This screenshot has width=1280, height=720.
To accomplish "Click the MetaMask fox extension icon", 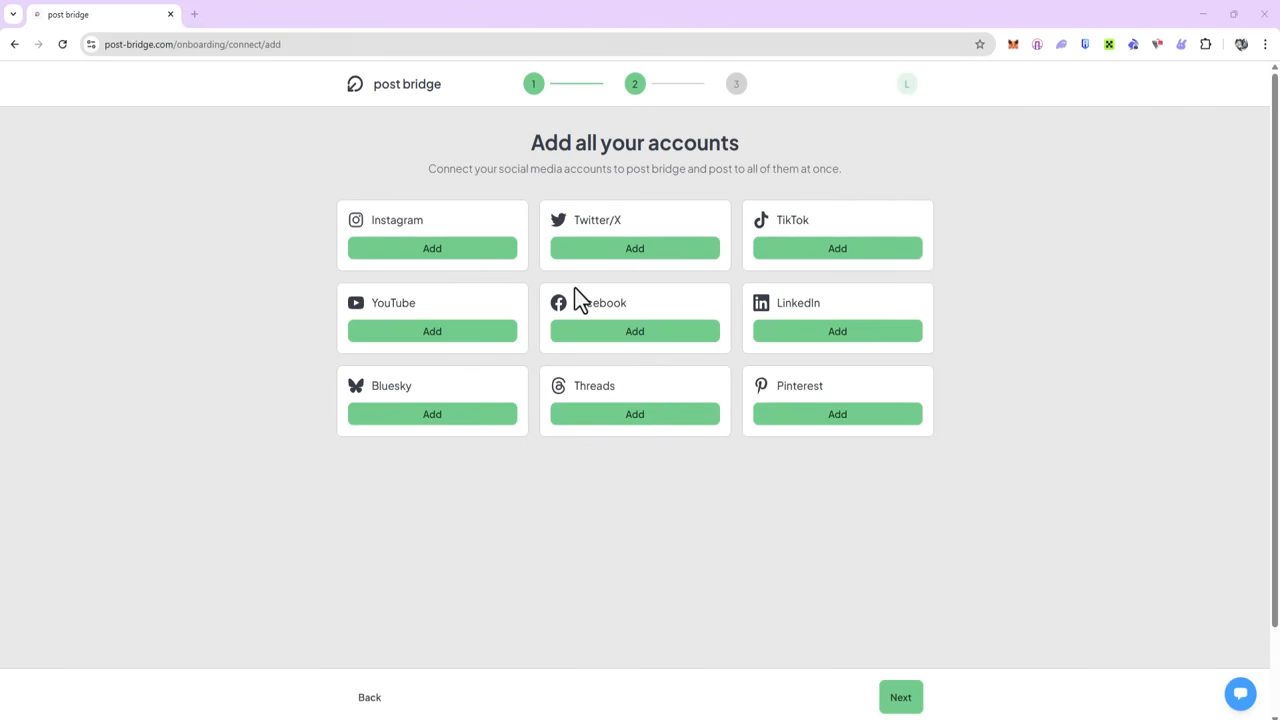I will click(1013, 44).
